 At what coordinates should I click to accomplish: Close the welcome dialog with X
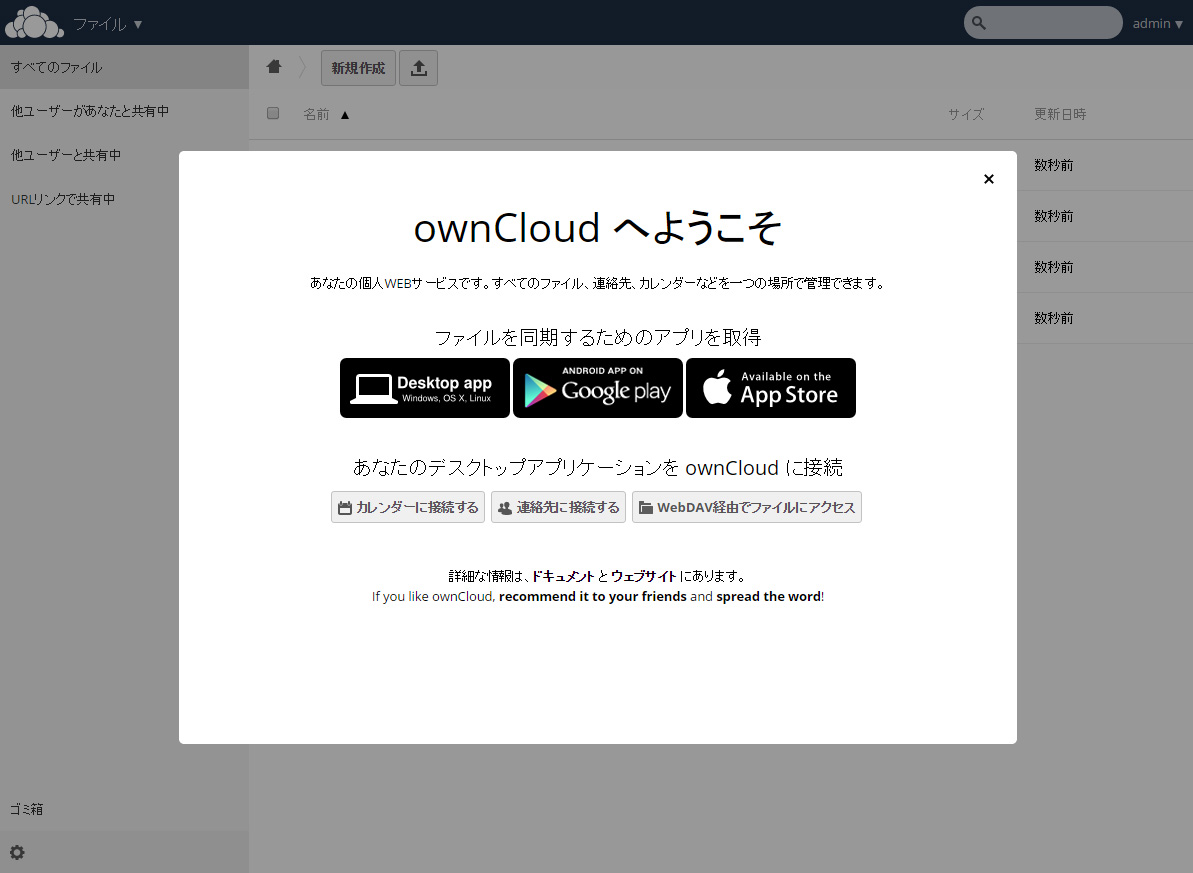click(988, 179)
